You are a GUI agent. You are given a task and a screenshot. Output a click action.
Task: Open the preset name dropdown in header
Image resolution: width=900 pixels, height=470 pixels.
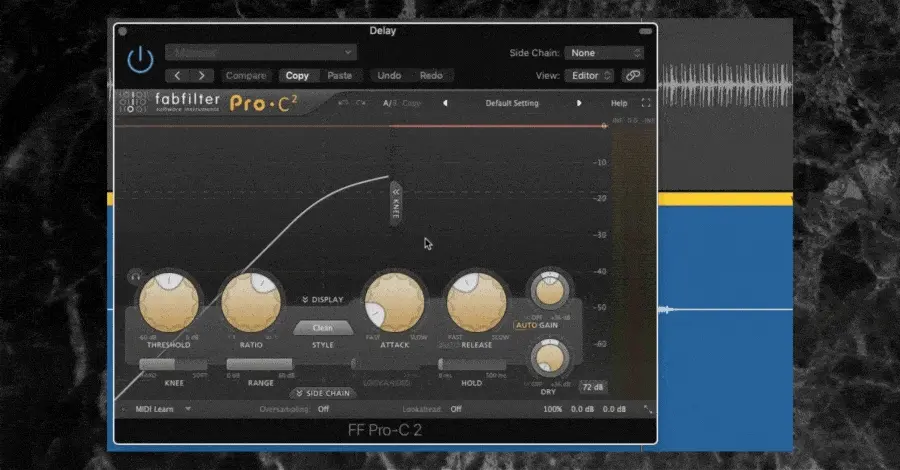coord(261,52)
